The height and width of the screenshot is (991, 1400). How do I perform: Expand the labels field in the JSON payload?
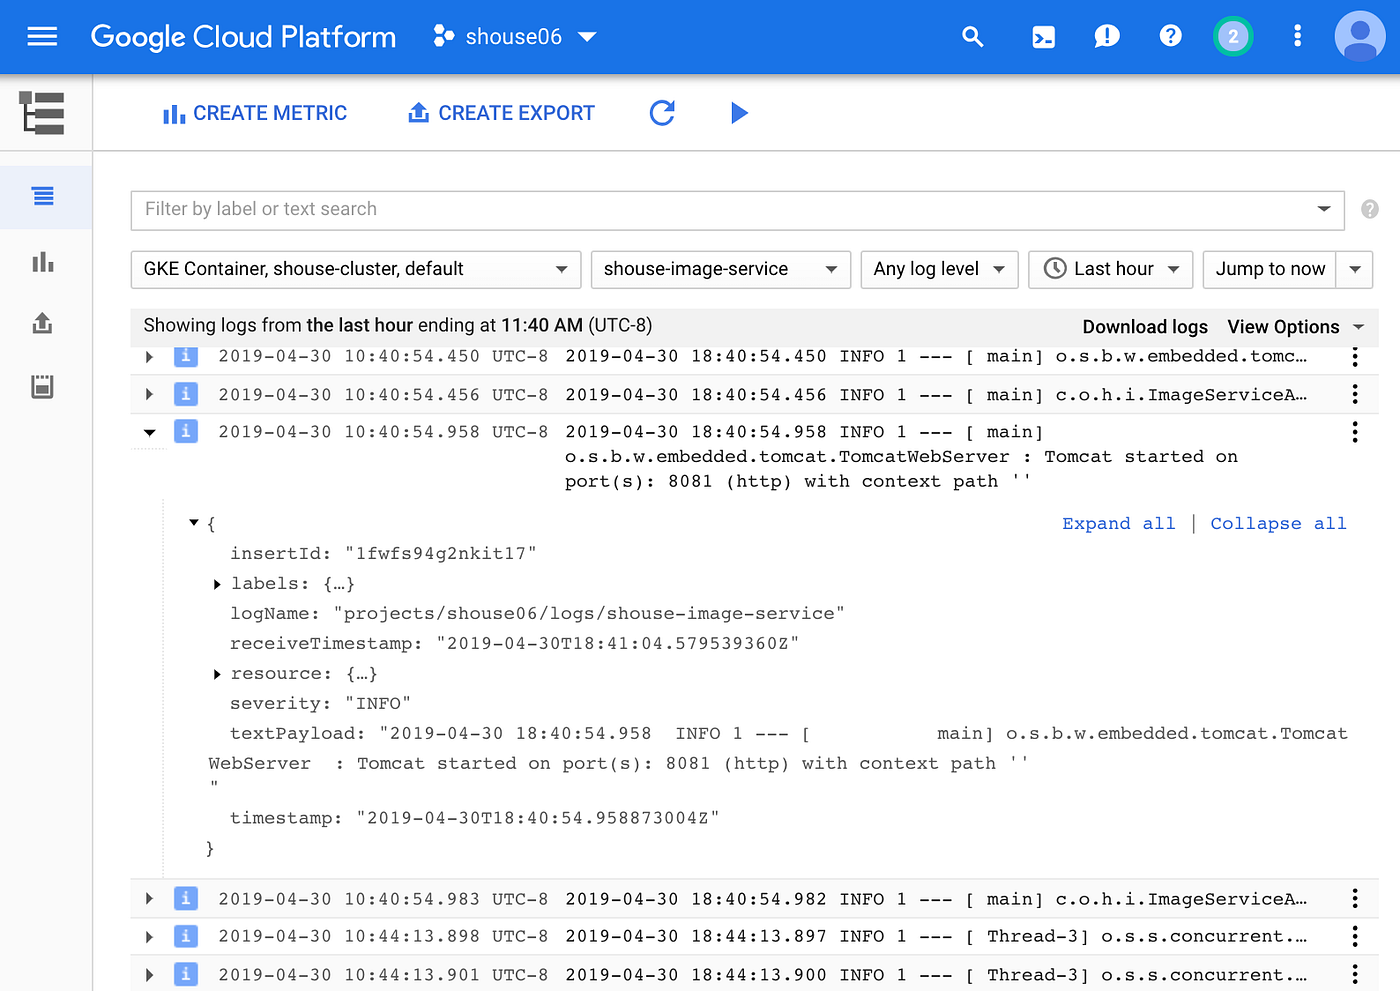point(217,584)
